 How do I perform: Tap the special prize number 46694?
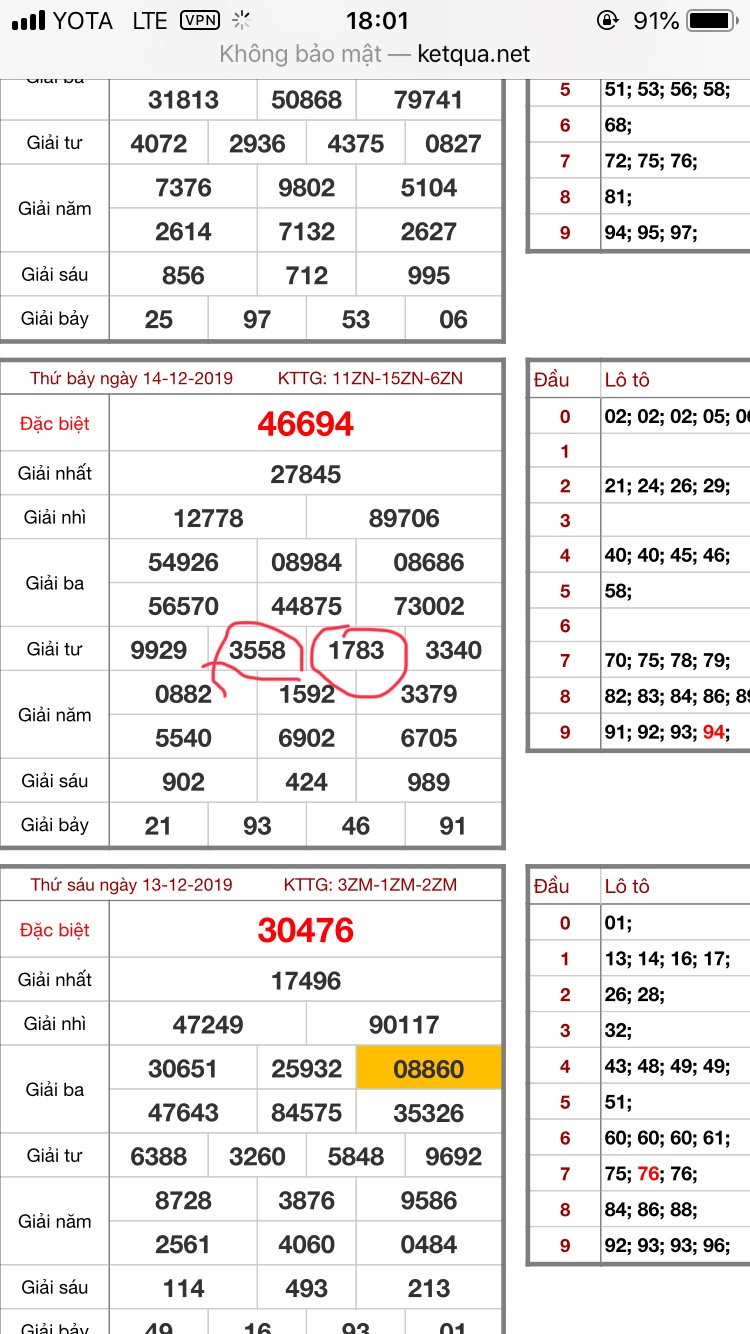[x=306, y=424]
